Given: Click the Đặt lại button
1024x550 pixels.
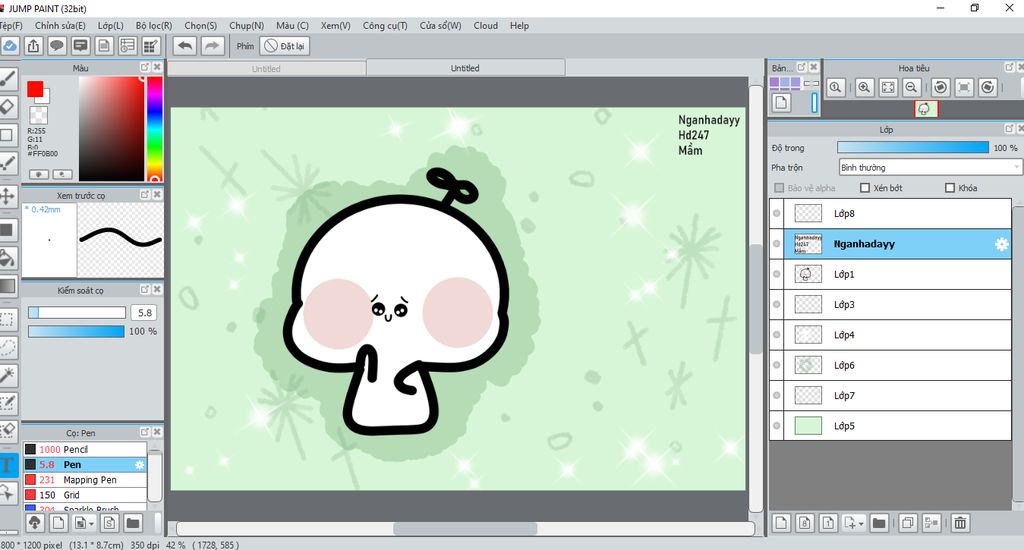Looking at the screenshot, I should tap(285, 46).
